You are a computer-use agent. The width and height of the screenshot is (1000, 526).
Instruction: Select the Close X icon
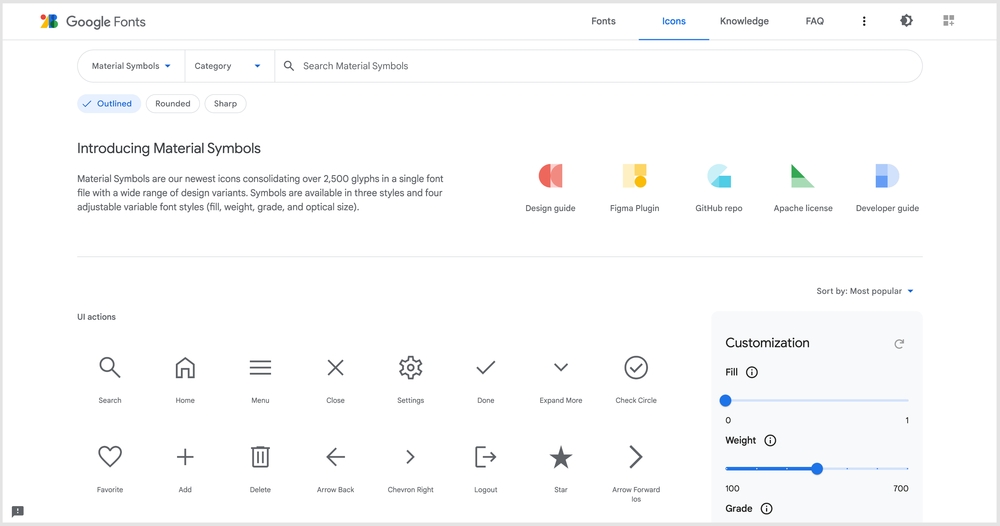pyautogui.click(x=335, y=367)
